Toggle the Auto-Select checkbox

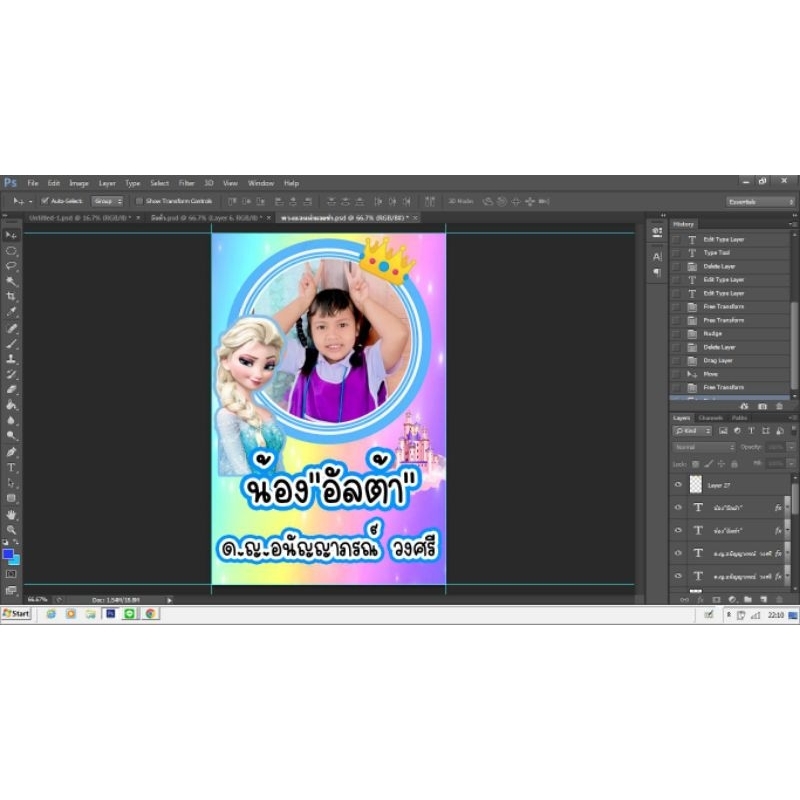click(x=44, y=201)
